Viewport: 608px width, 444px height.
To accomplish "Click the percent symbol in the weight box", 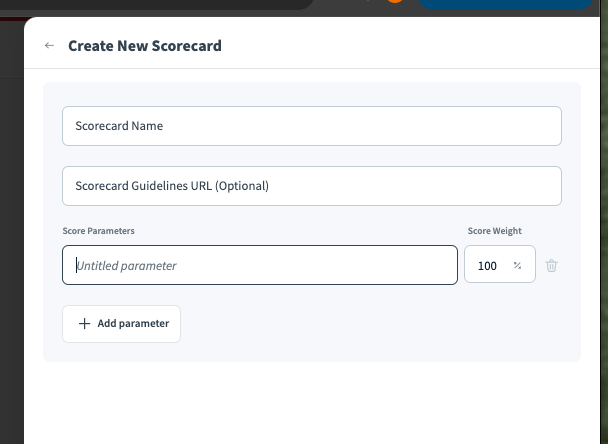I will pos(517,266).
